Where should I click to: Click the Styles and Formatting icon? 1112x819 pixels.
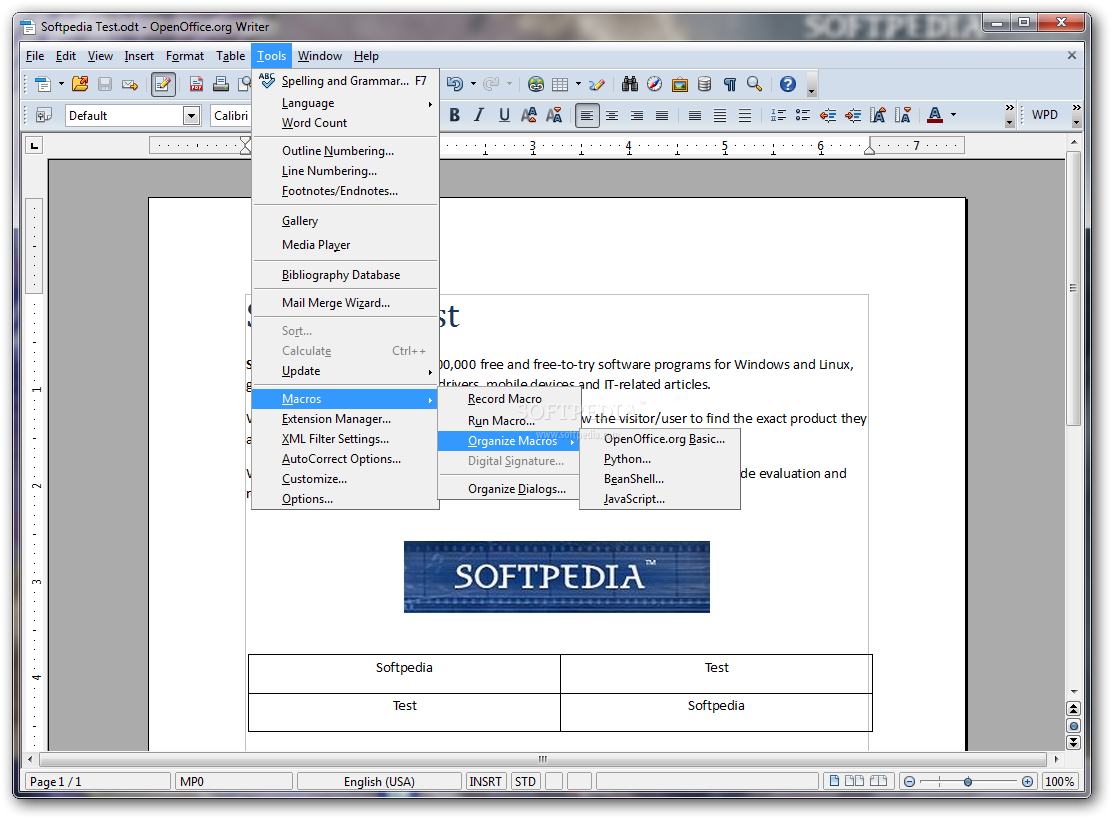(x=44, y=115)
